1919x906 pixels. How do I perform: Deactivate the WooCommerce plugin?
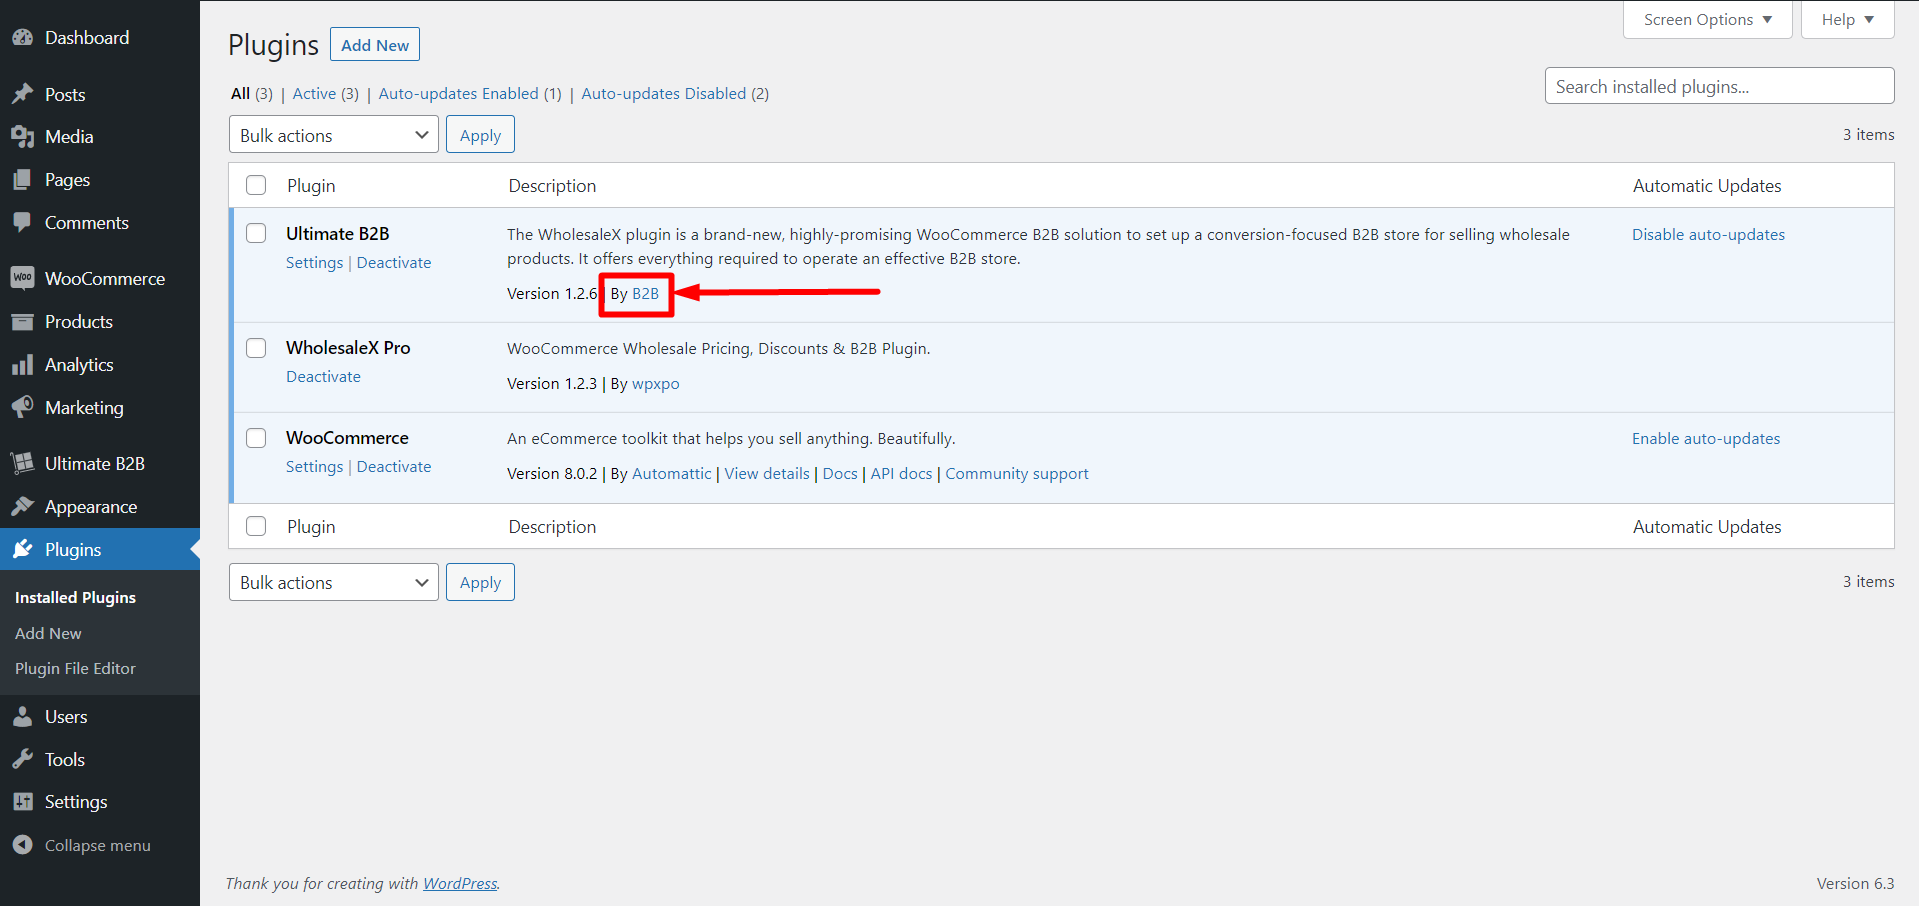[394, 466]
